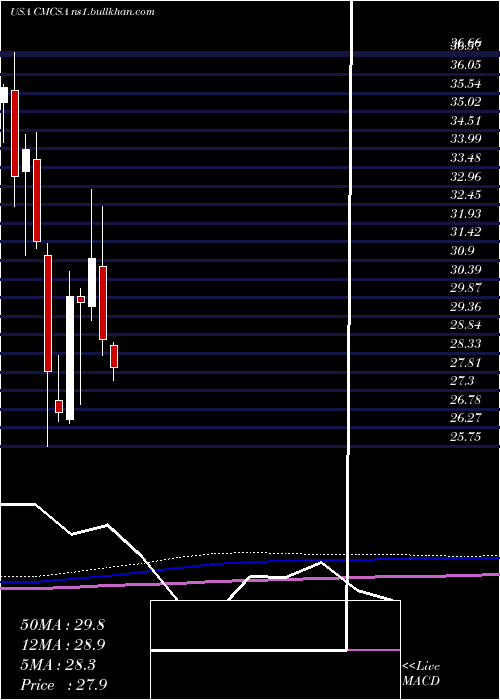Click the 31.42 price axis label
This screenshot has height=700, width=500.
click(x=466, y=232)
